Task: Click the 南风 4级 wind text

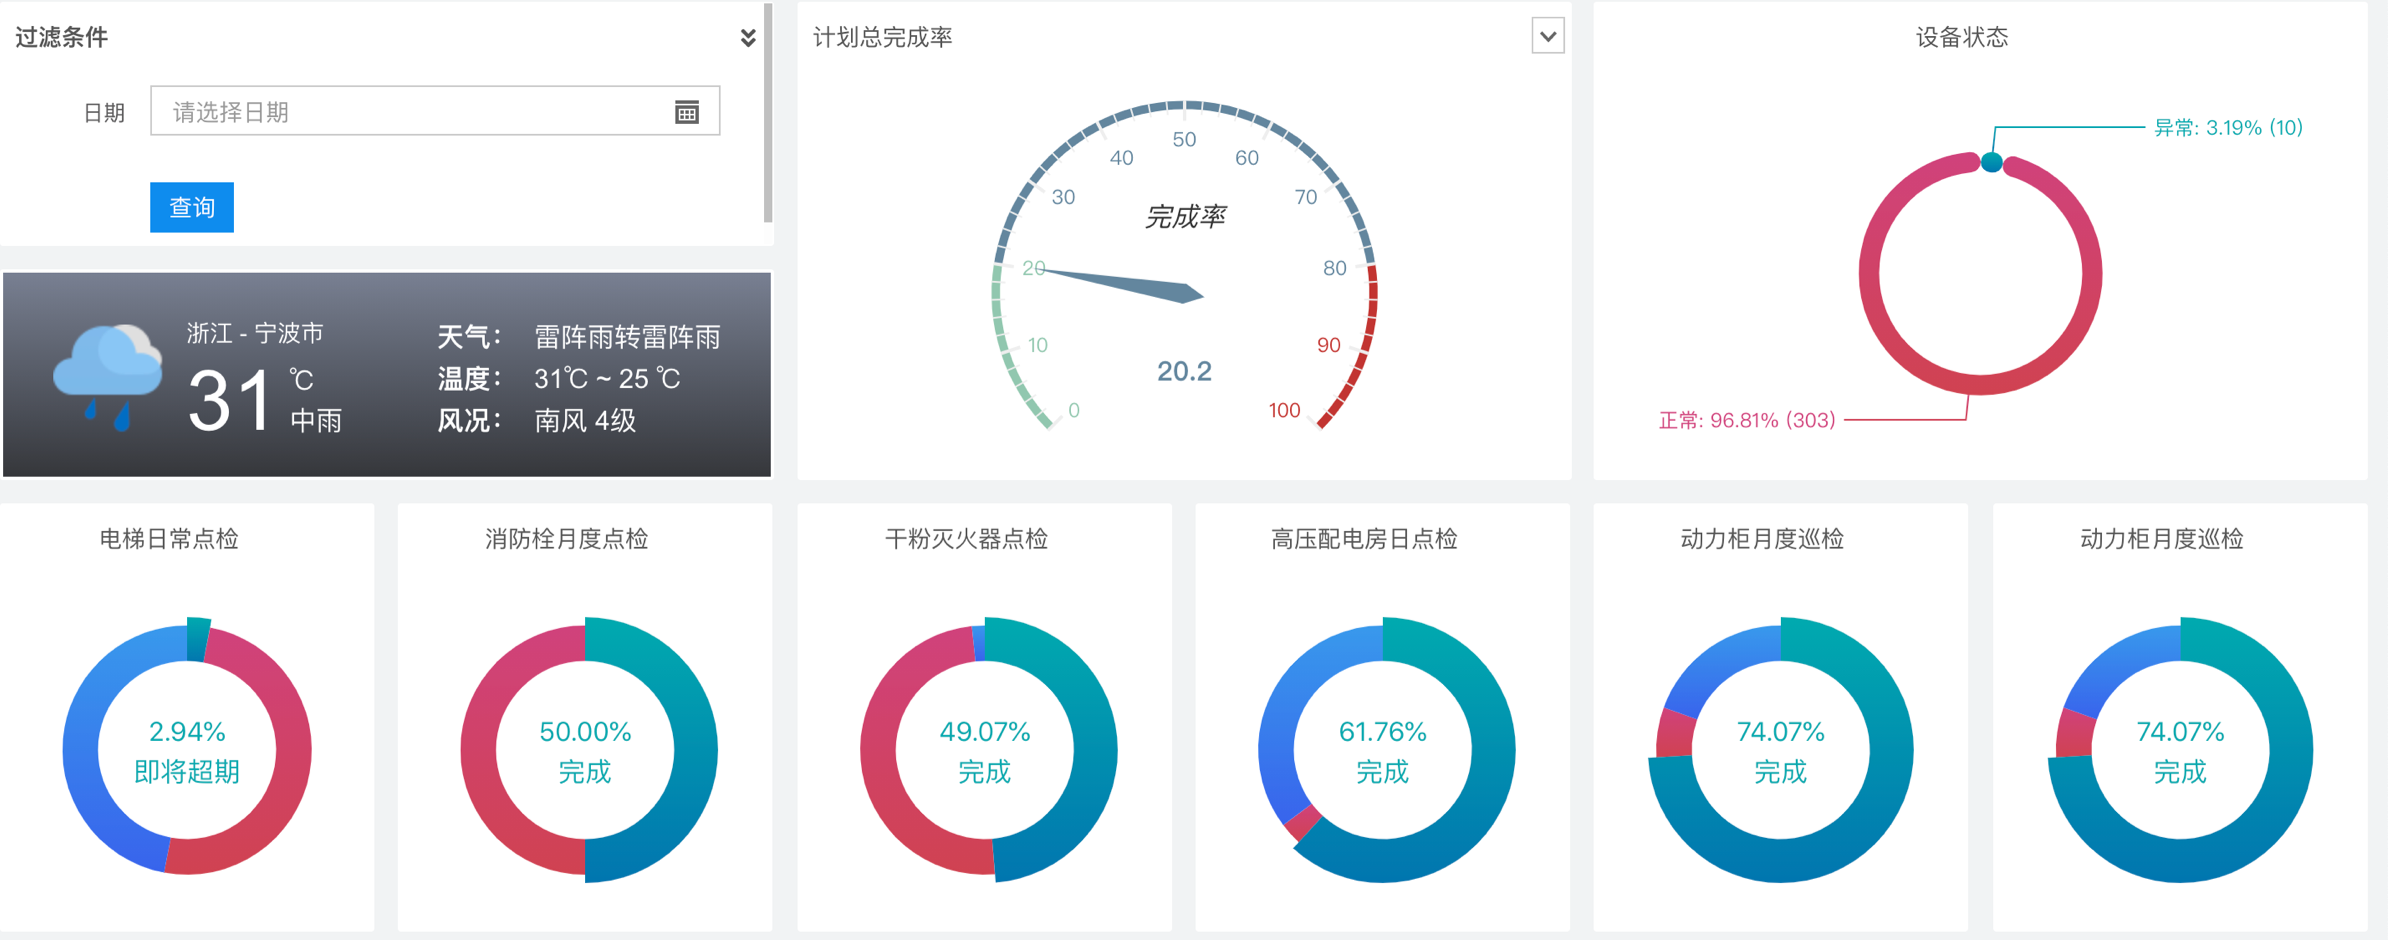Action: (x=585, y=420)
